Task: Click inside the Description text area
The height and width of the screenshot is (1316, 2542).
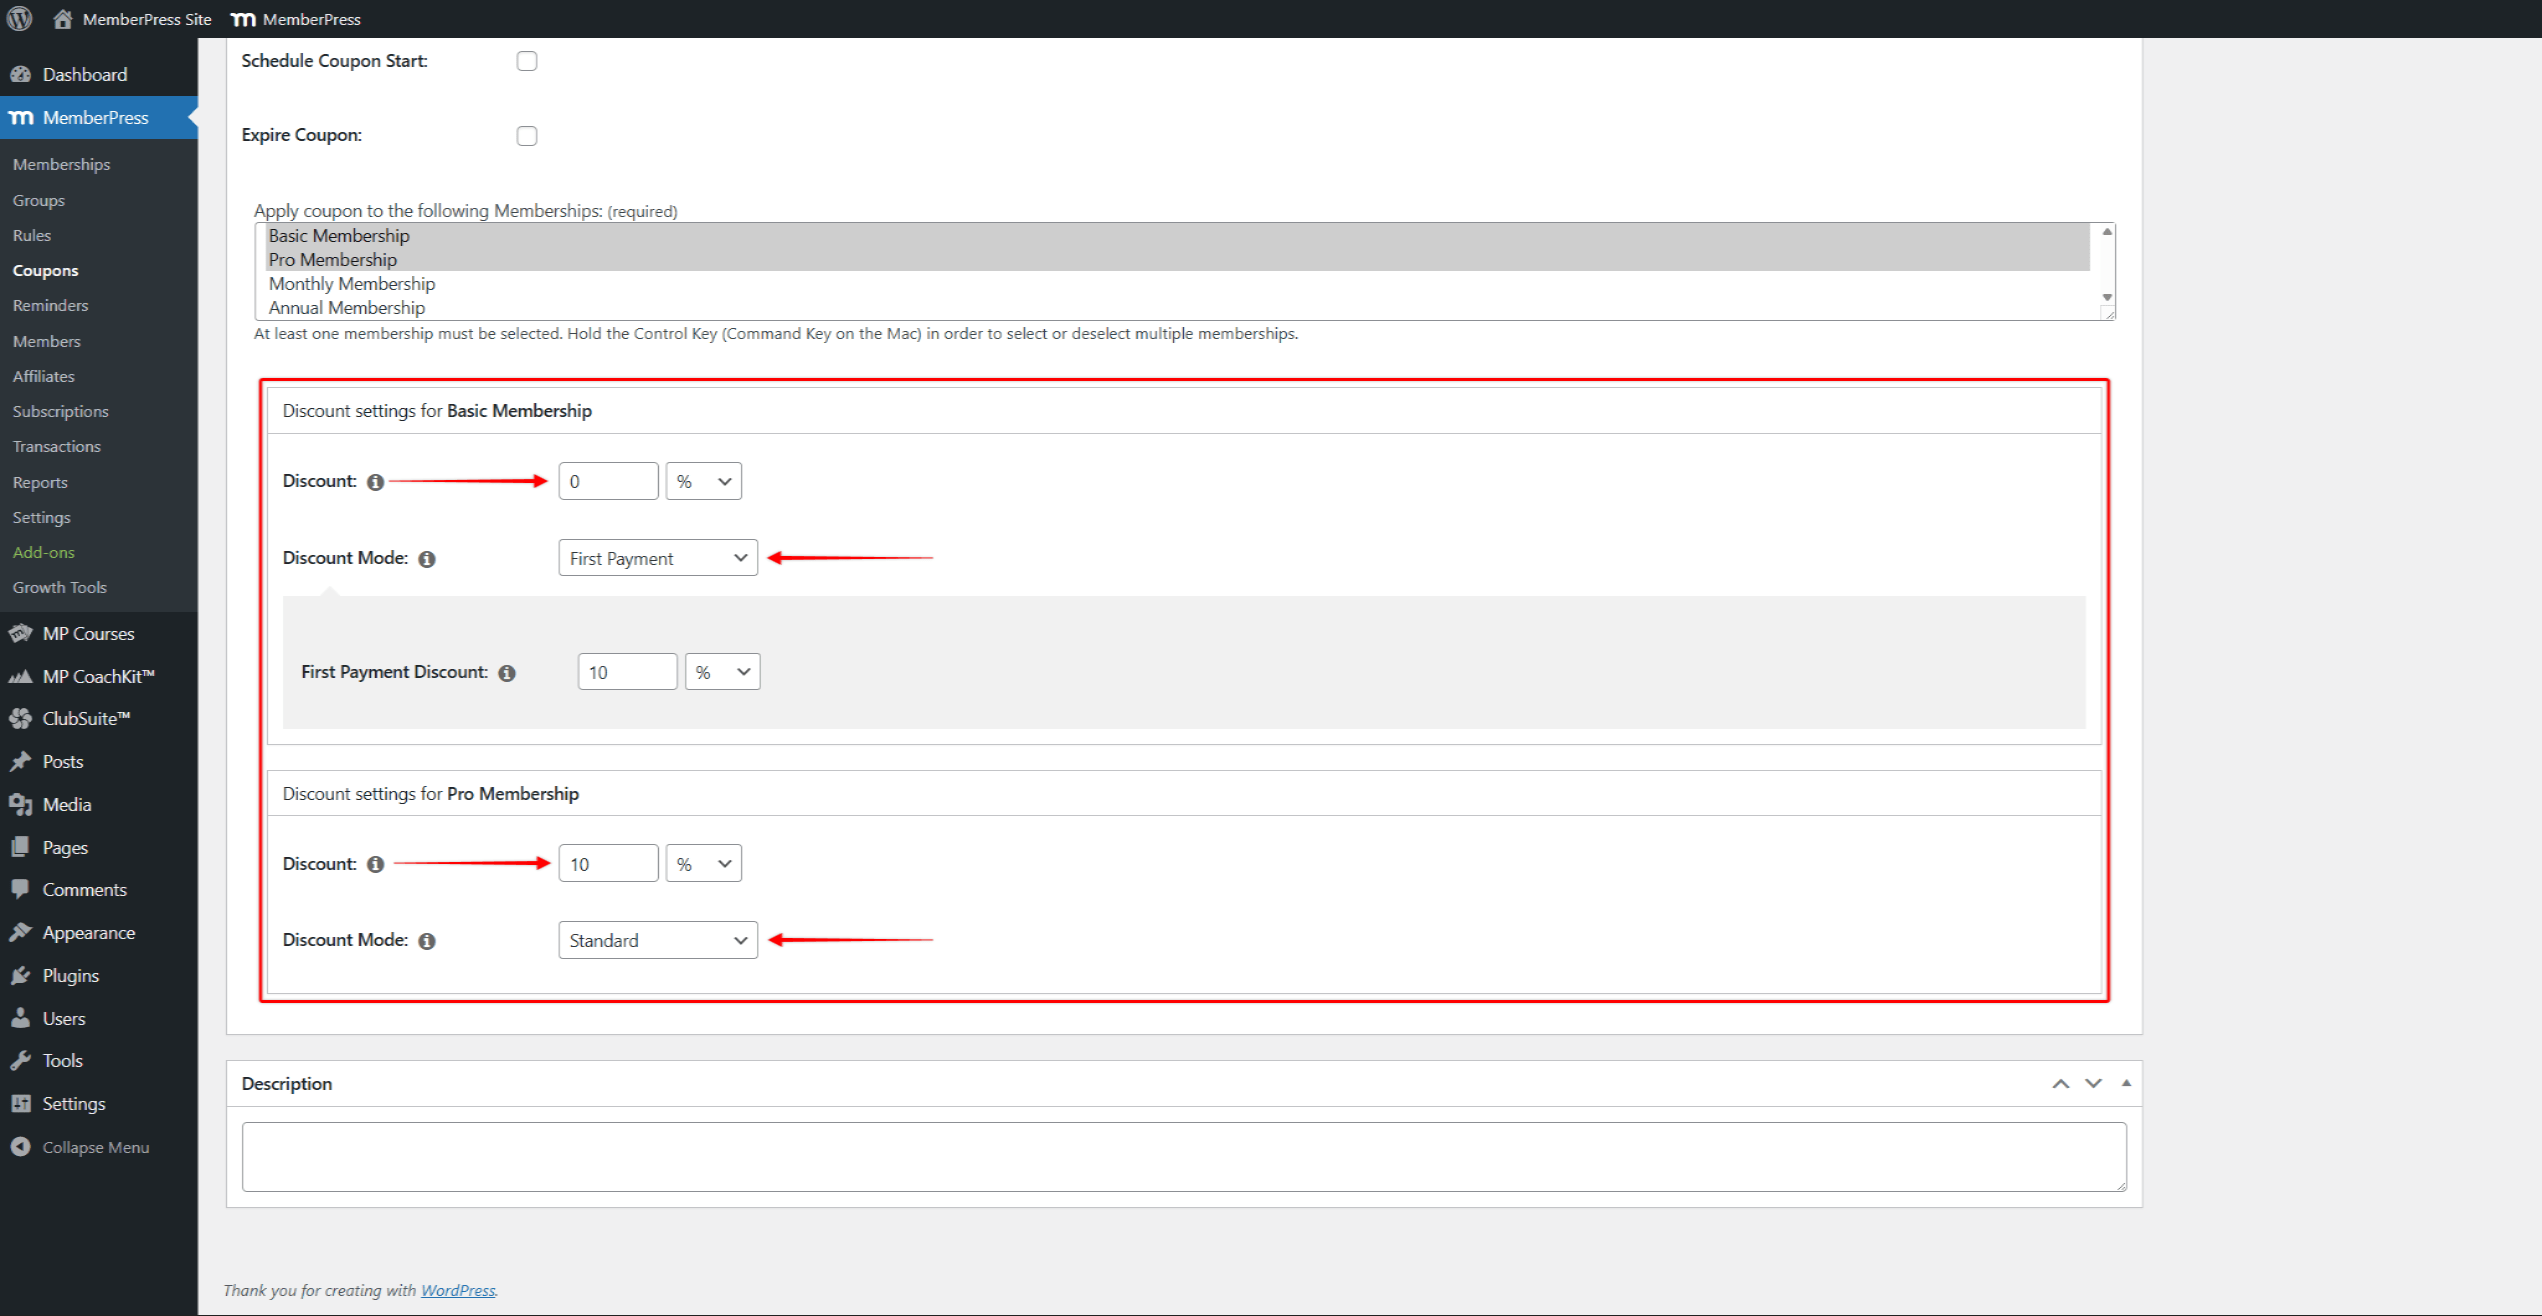Action: click(1184, 1156)
